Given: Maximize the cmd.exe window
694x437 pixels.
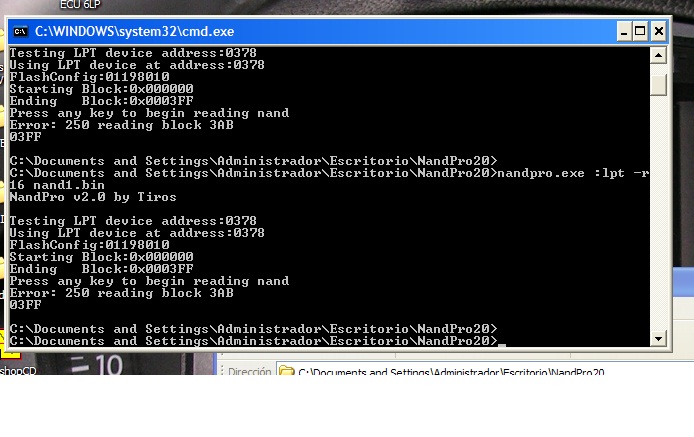Looking at the screenshot, I should coord(640,31).
